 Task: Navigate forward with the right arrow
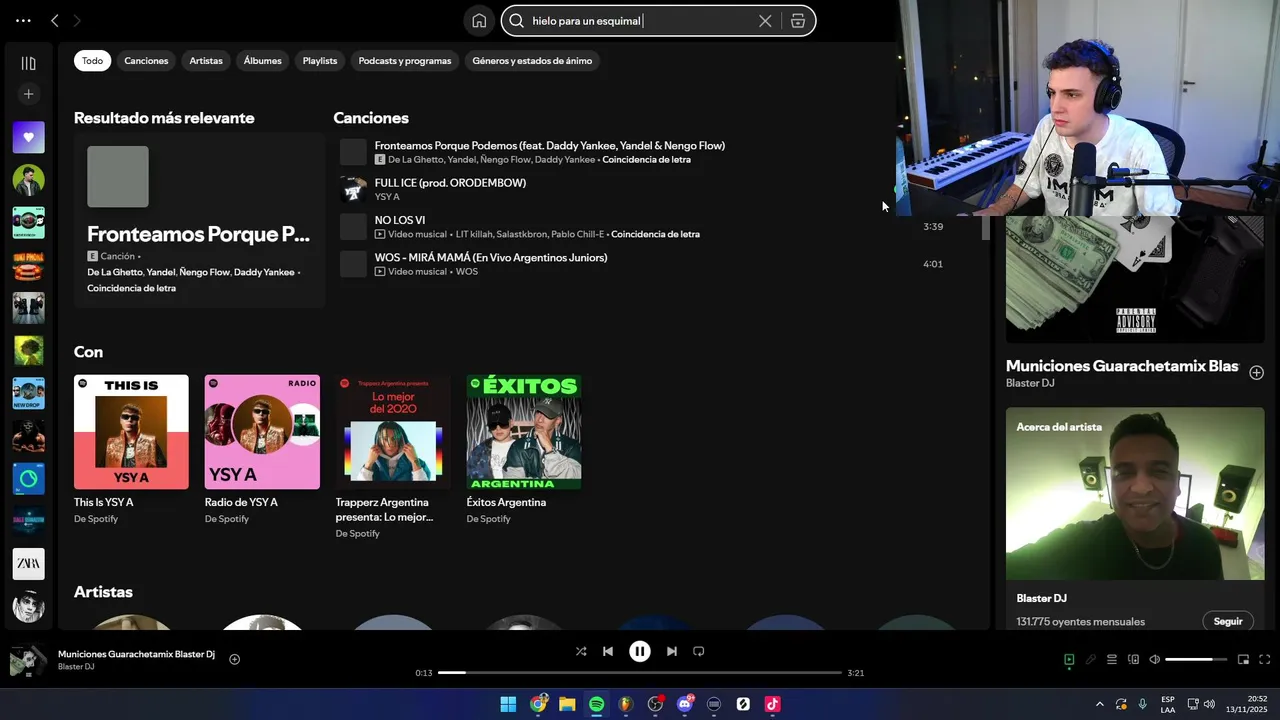pyautogui.click(x=78, y=20)
